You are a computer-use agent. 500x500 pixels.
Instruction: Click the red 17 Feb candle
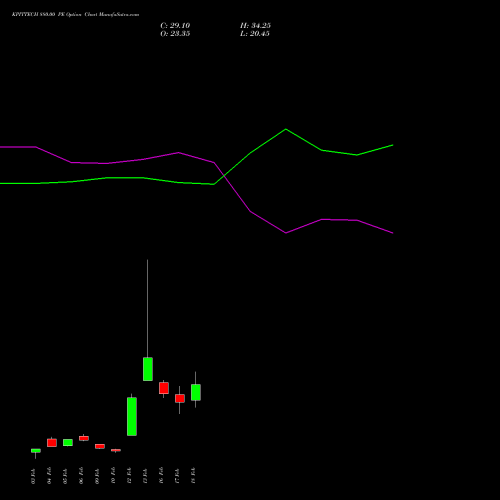[180, 398]
